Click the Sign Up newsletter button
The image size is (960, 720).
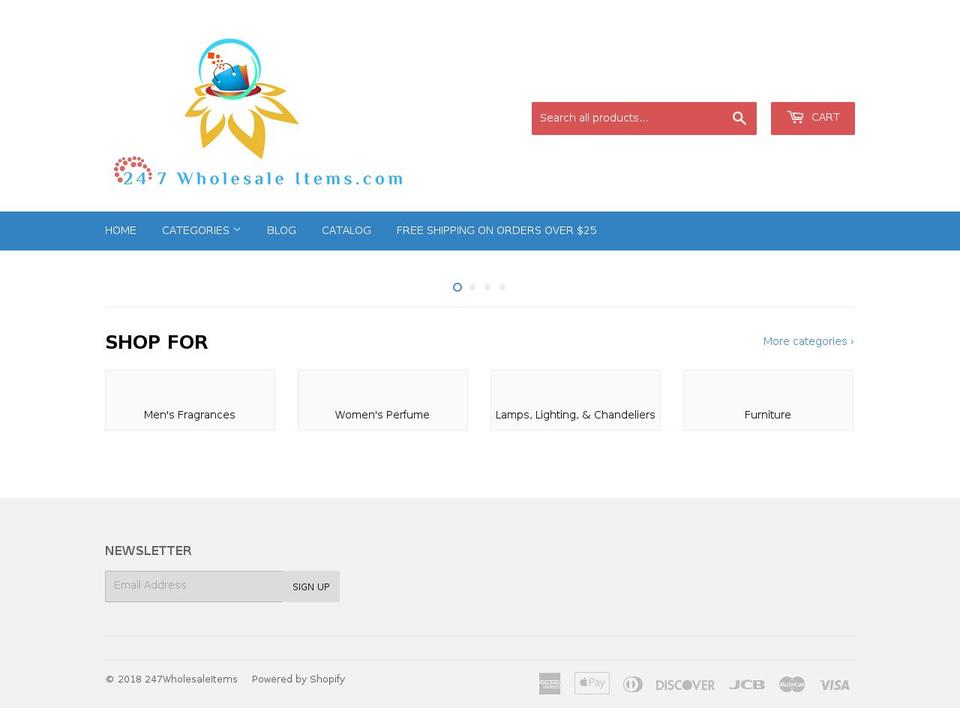tap(311, 587)
